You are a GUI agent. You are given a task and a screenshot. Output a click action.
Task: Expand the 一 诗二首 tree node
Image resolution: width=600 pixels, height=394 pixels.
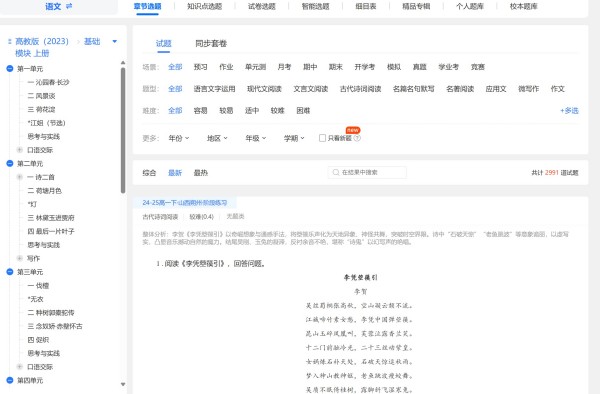(20, 177)
